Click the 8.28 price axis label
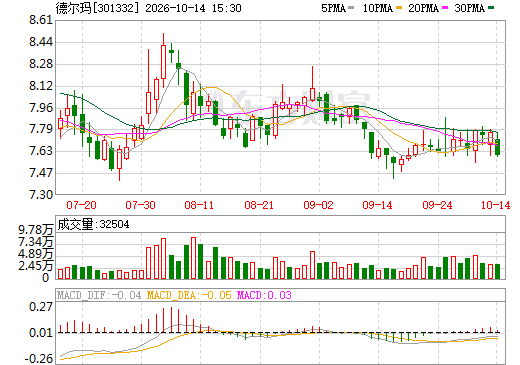The image size is (520, 365). click(x=41, y=64)
